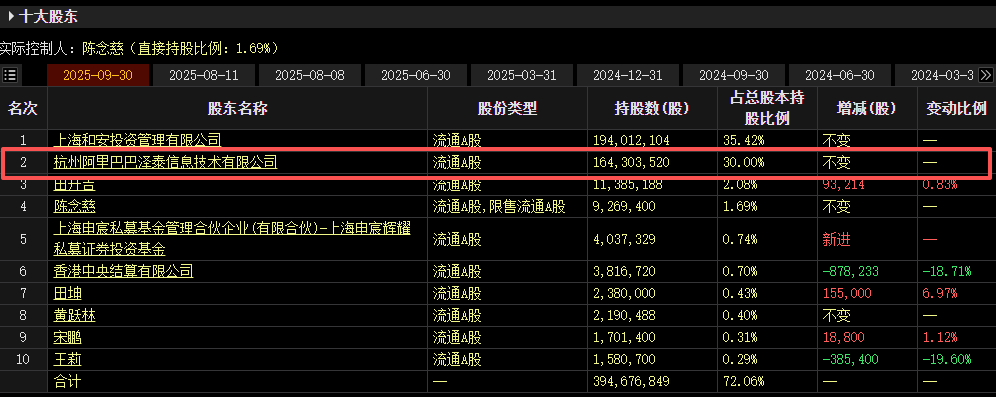The image size is (996, 397).
Task: Click the 实际控制人 陈念慈 info line
Action: point(139,48)
